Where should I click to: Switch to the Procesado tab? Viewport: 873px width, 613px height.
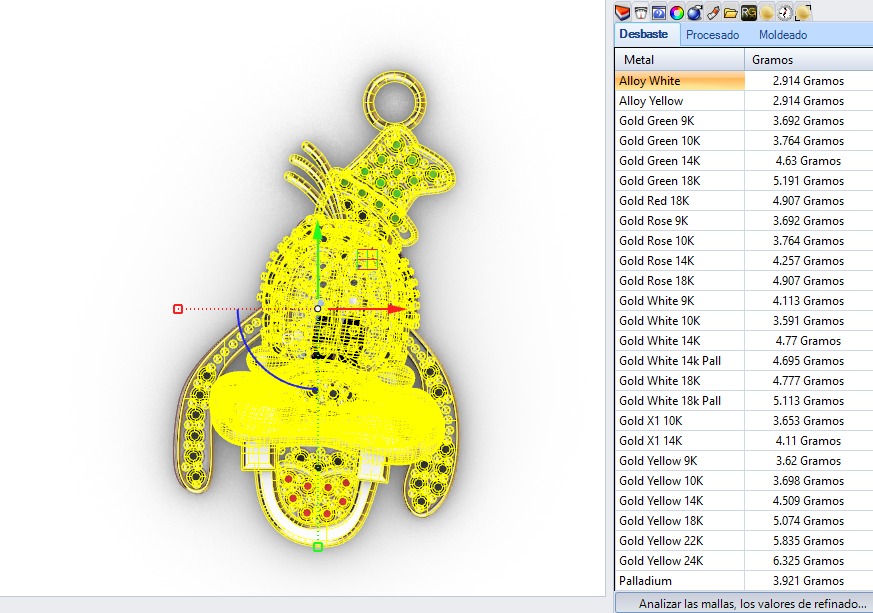712,35
